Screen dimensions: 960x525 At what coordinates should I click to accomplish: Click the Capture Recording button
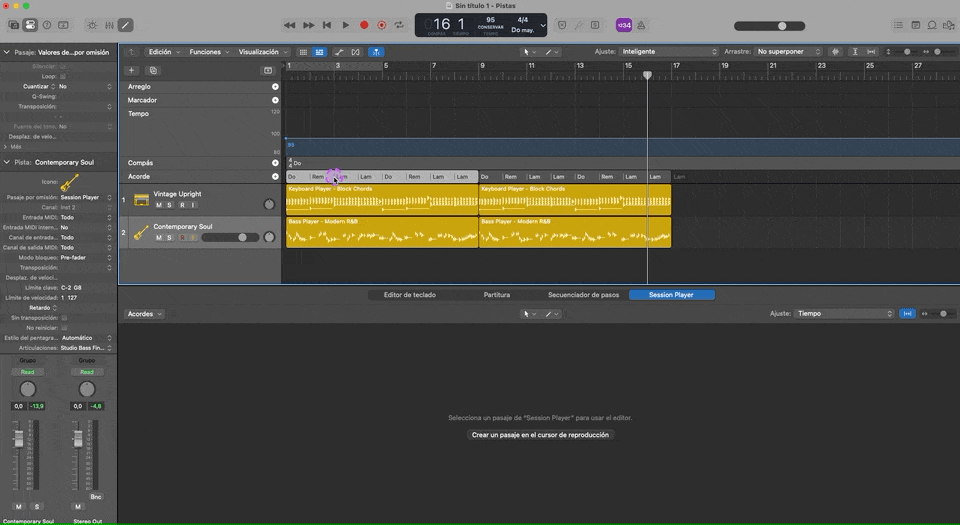click(381, 25)
